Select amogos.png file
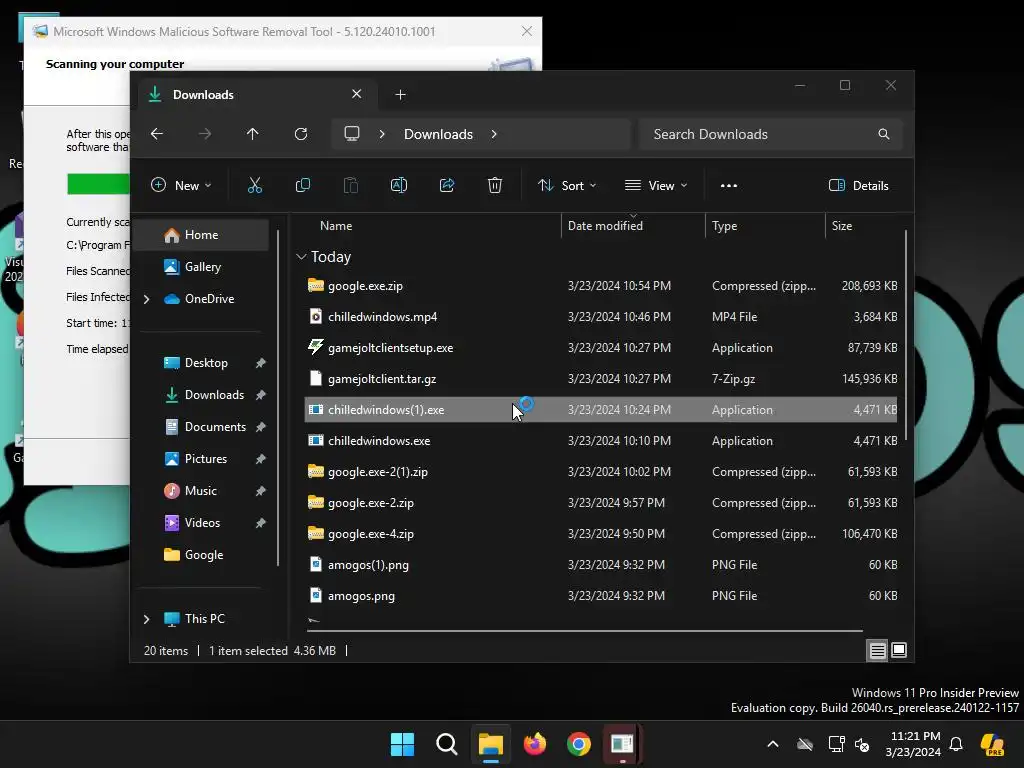 (601, 596)
